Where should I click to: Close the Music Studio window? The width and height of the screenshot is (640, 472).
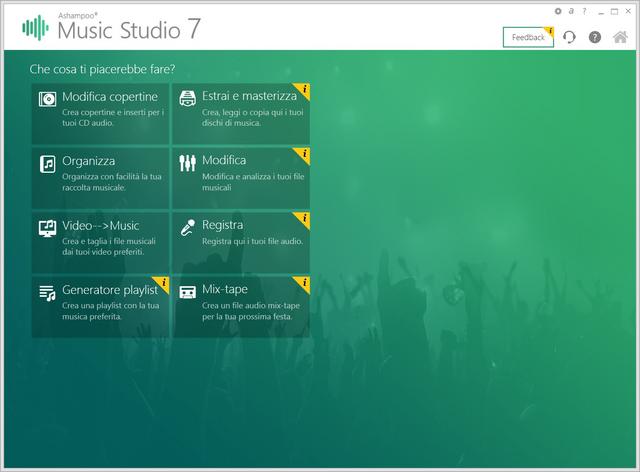(628, 11)
